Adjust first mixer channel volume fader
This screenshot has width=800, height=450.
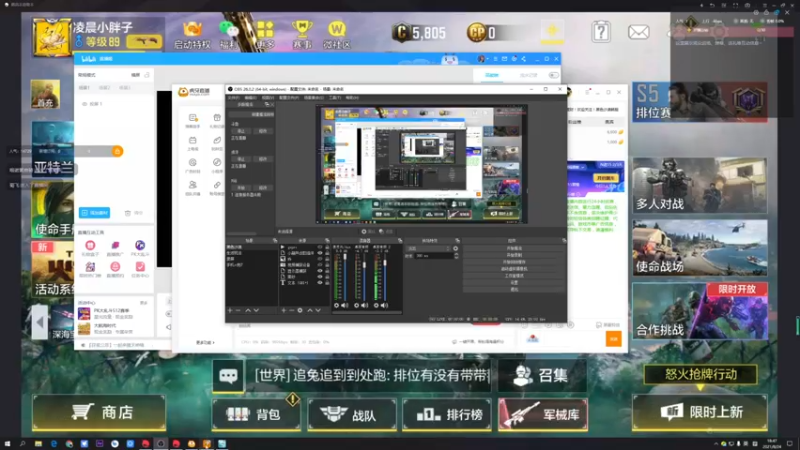point(345,258)
